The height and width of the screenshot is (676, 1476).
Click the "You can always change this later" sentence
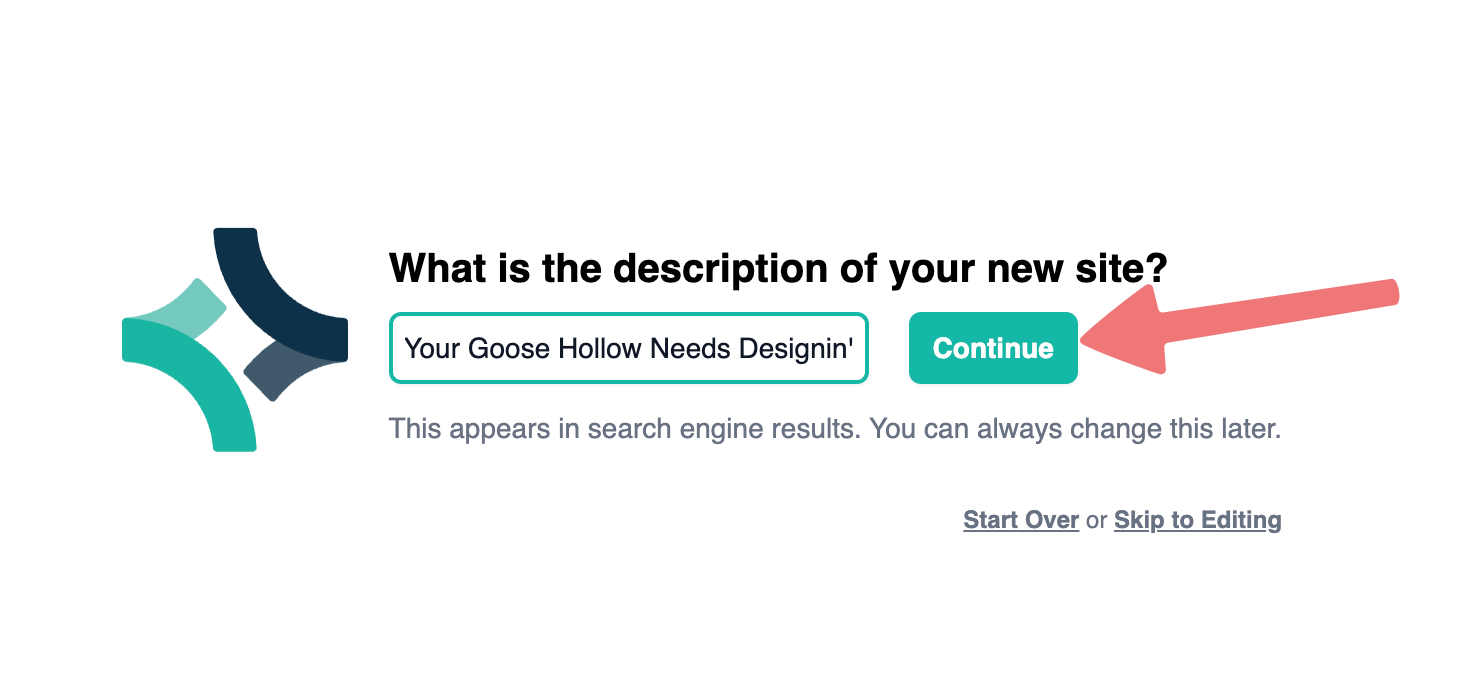click(x=1075, y=430)
